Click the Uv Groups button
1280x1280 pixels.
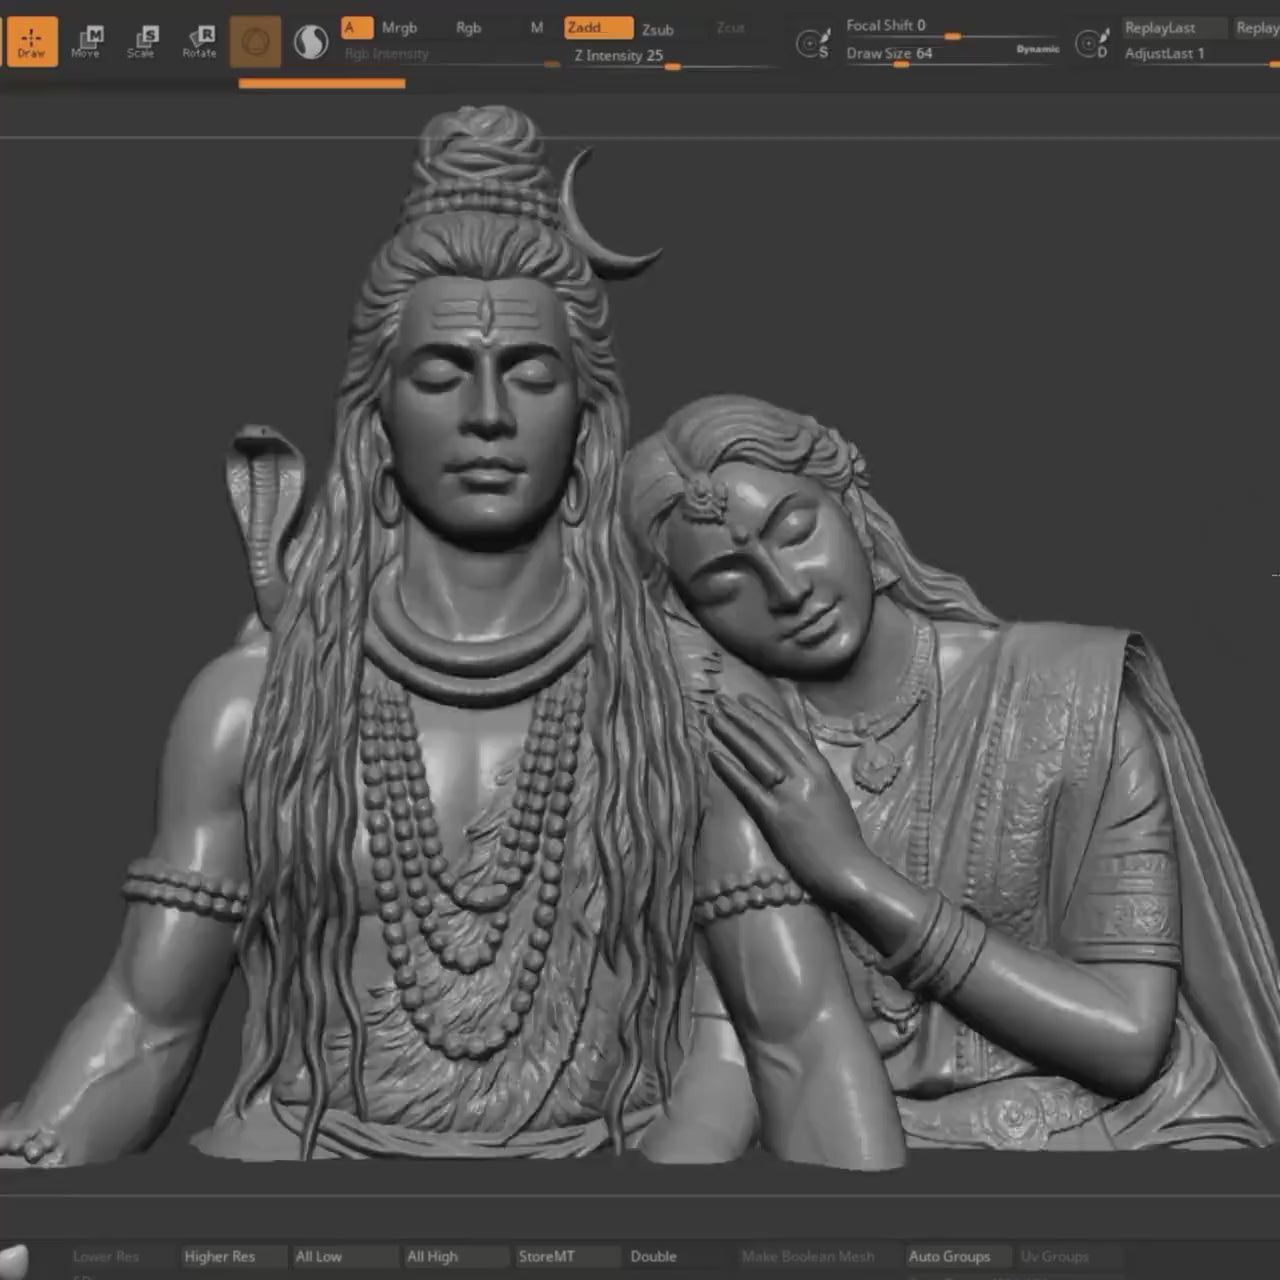1069,1256
